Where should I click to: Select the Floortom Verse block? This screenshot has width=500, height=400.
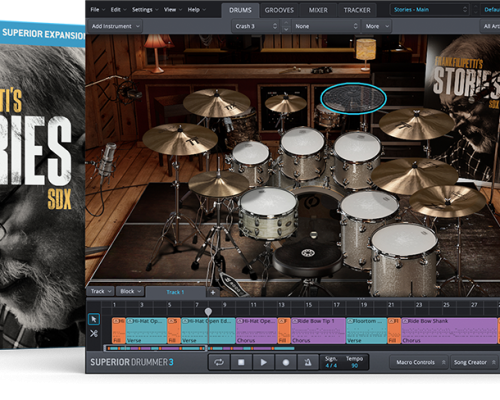[367, 331]
